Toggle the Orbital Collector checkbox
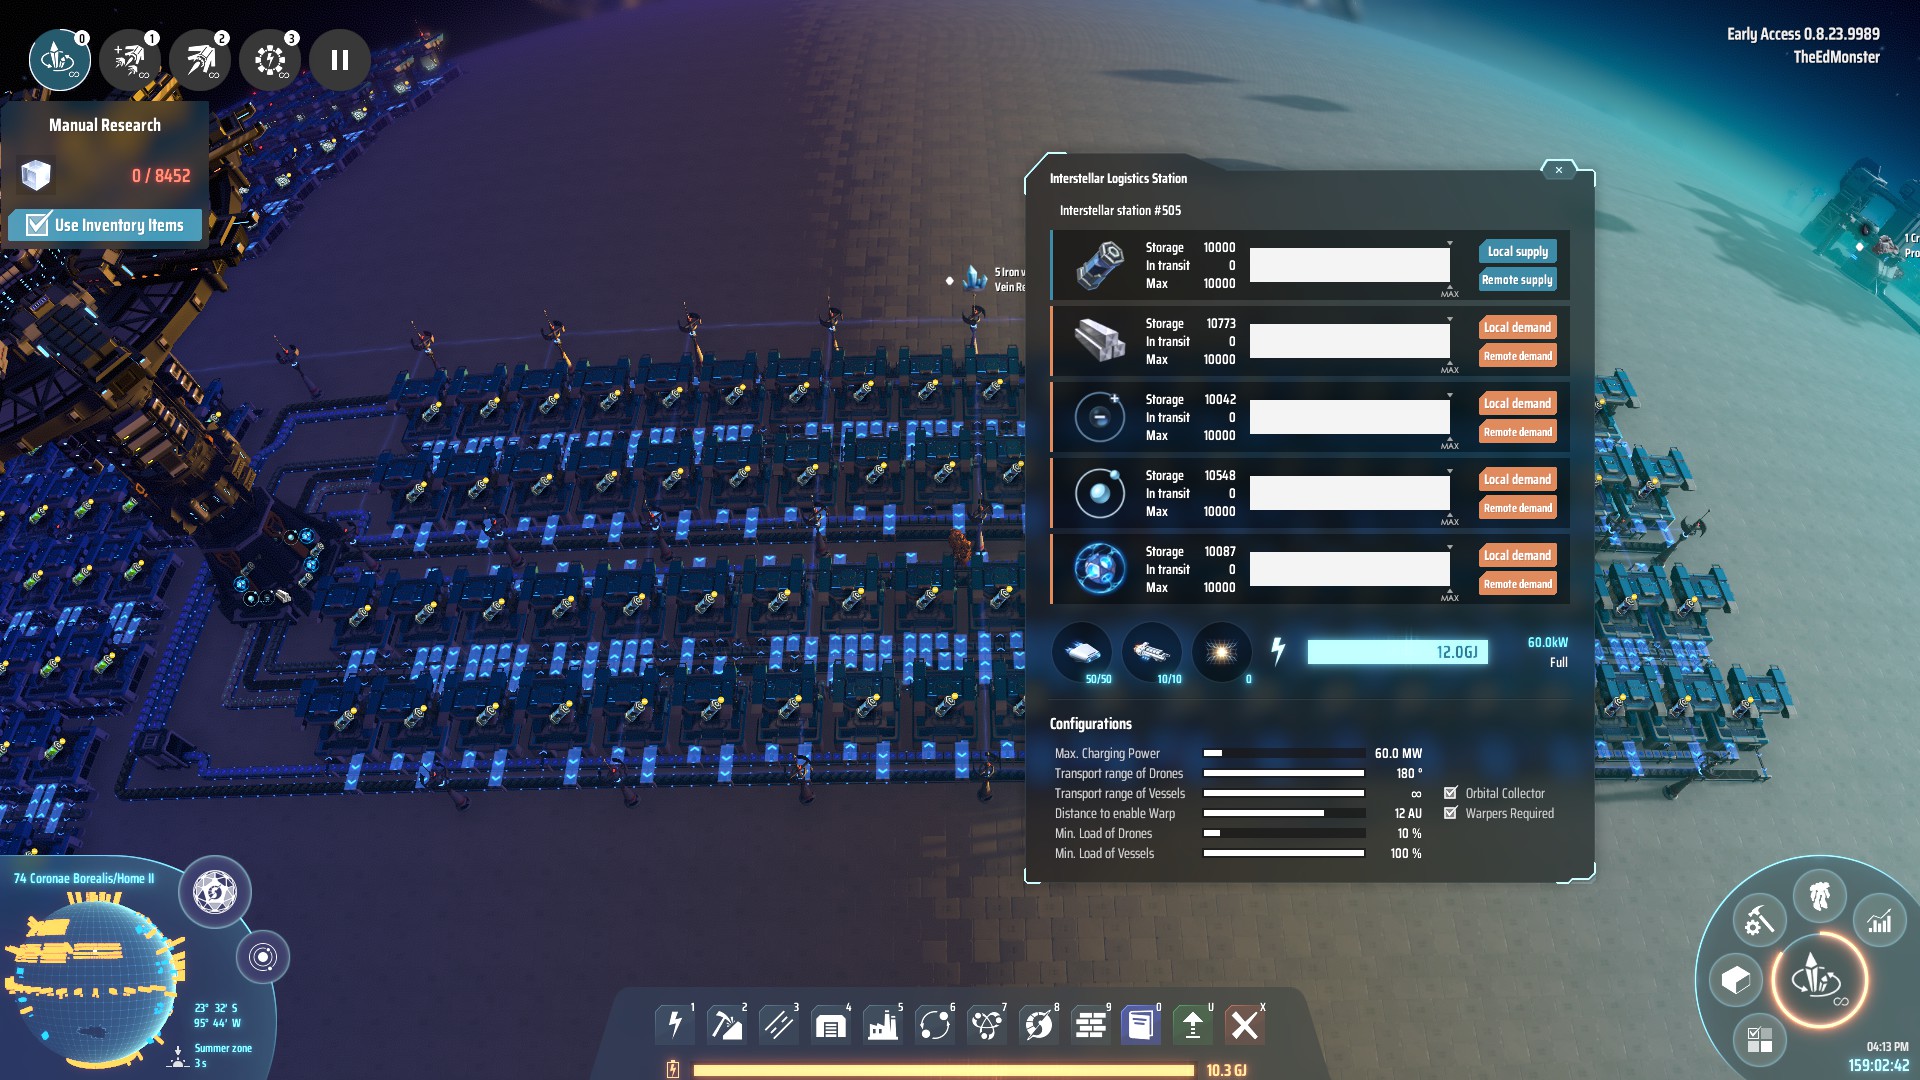 tap(1450, 793)
